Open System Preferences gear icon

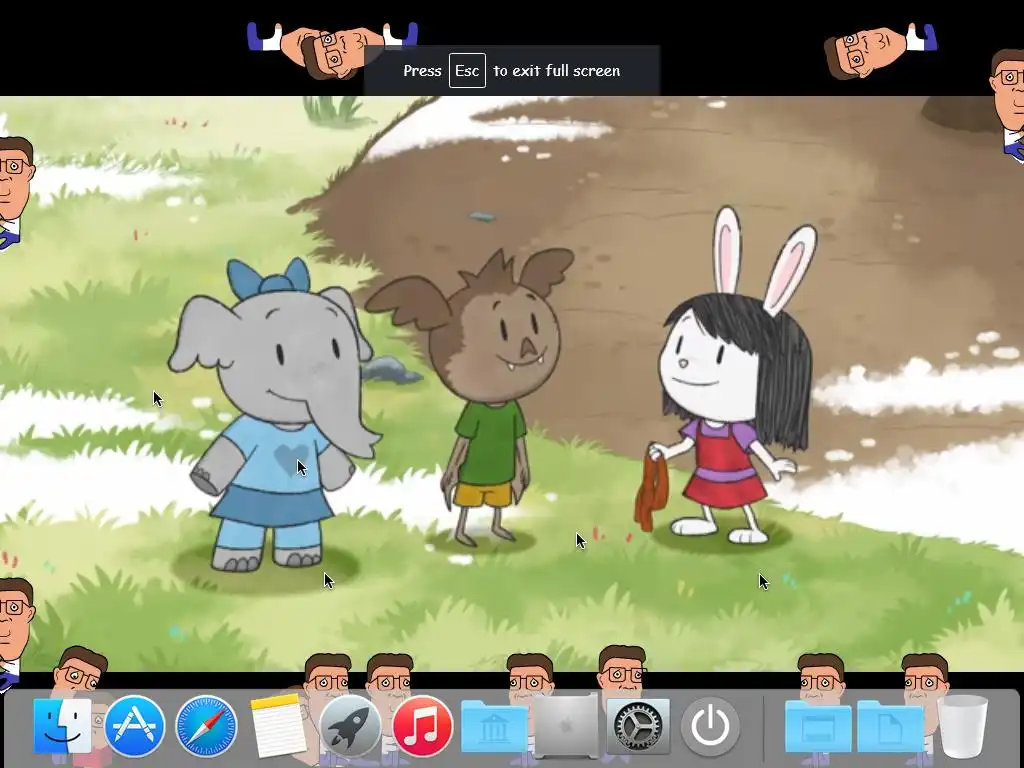(638, 726)
